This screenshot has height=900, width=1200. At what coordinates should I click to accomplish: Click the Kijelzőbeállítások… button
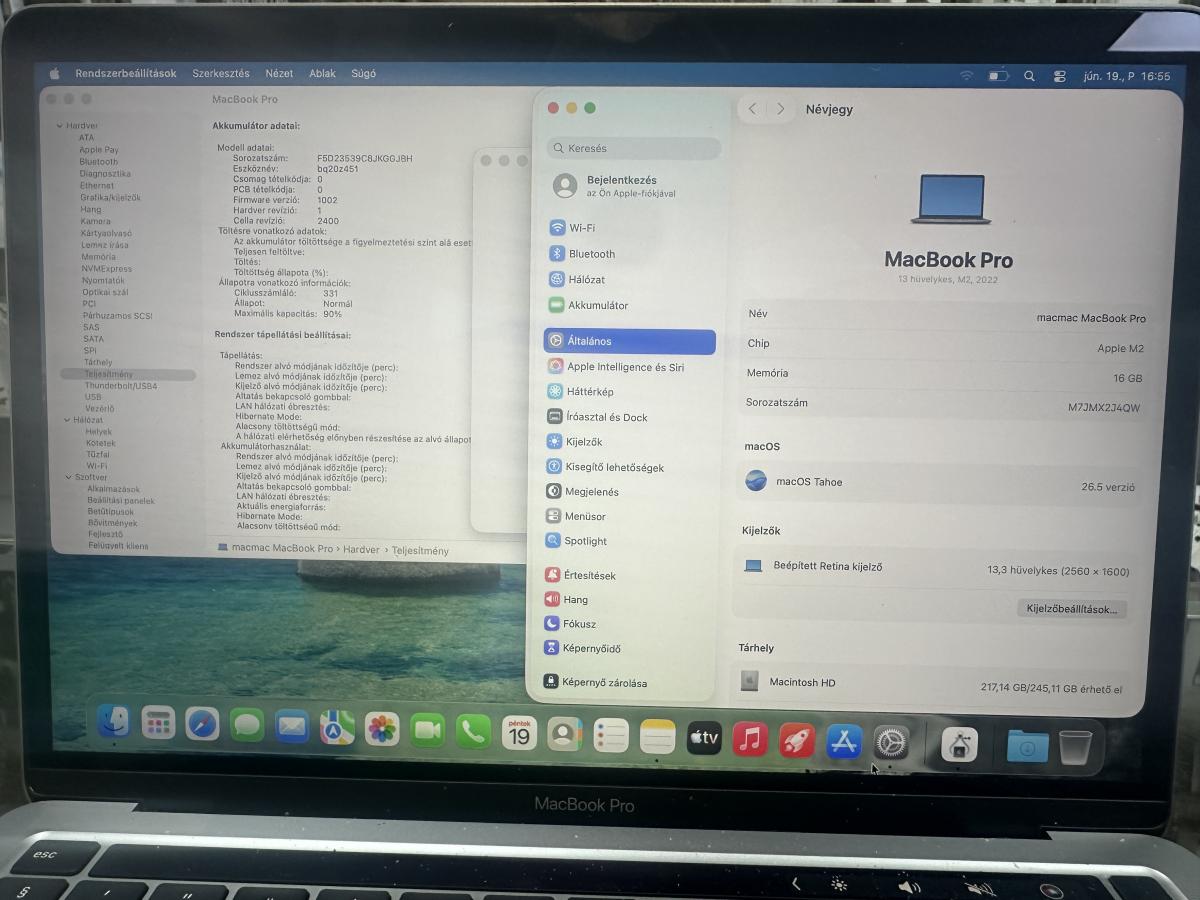[1072, 609]
